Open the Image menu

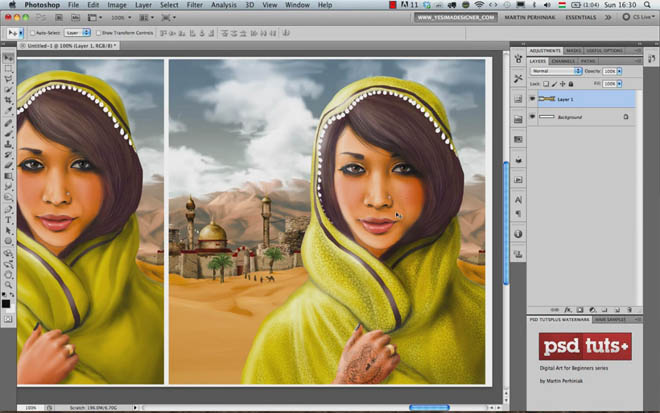pos(117,5)
